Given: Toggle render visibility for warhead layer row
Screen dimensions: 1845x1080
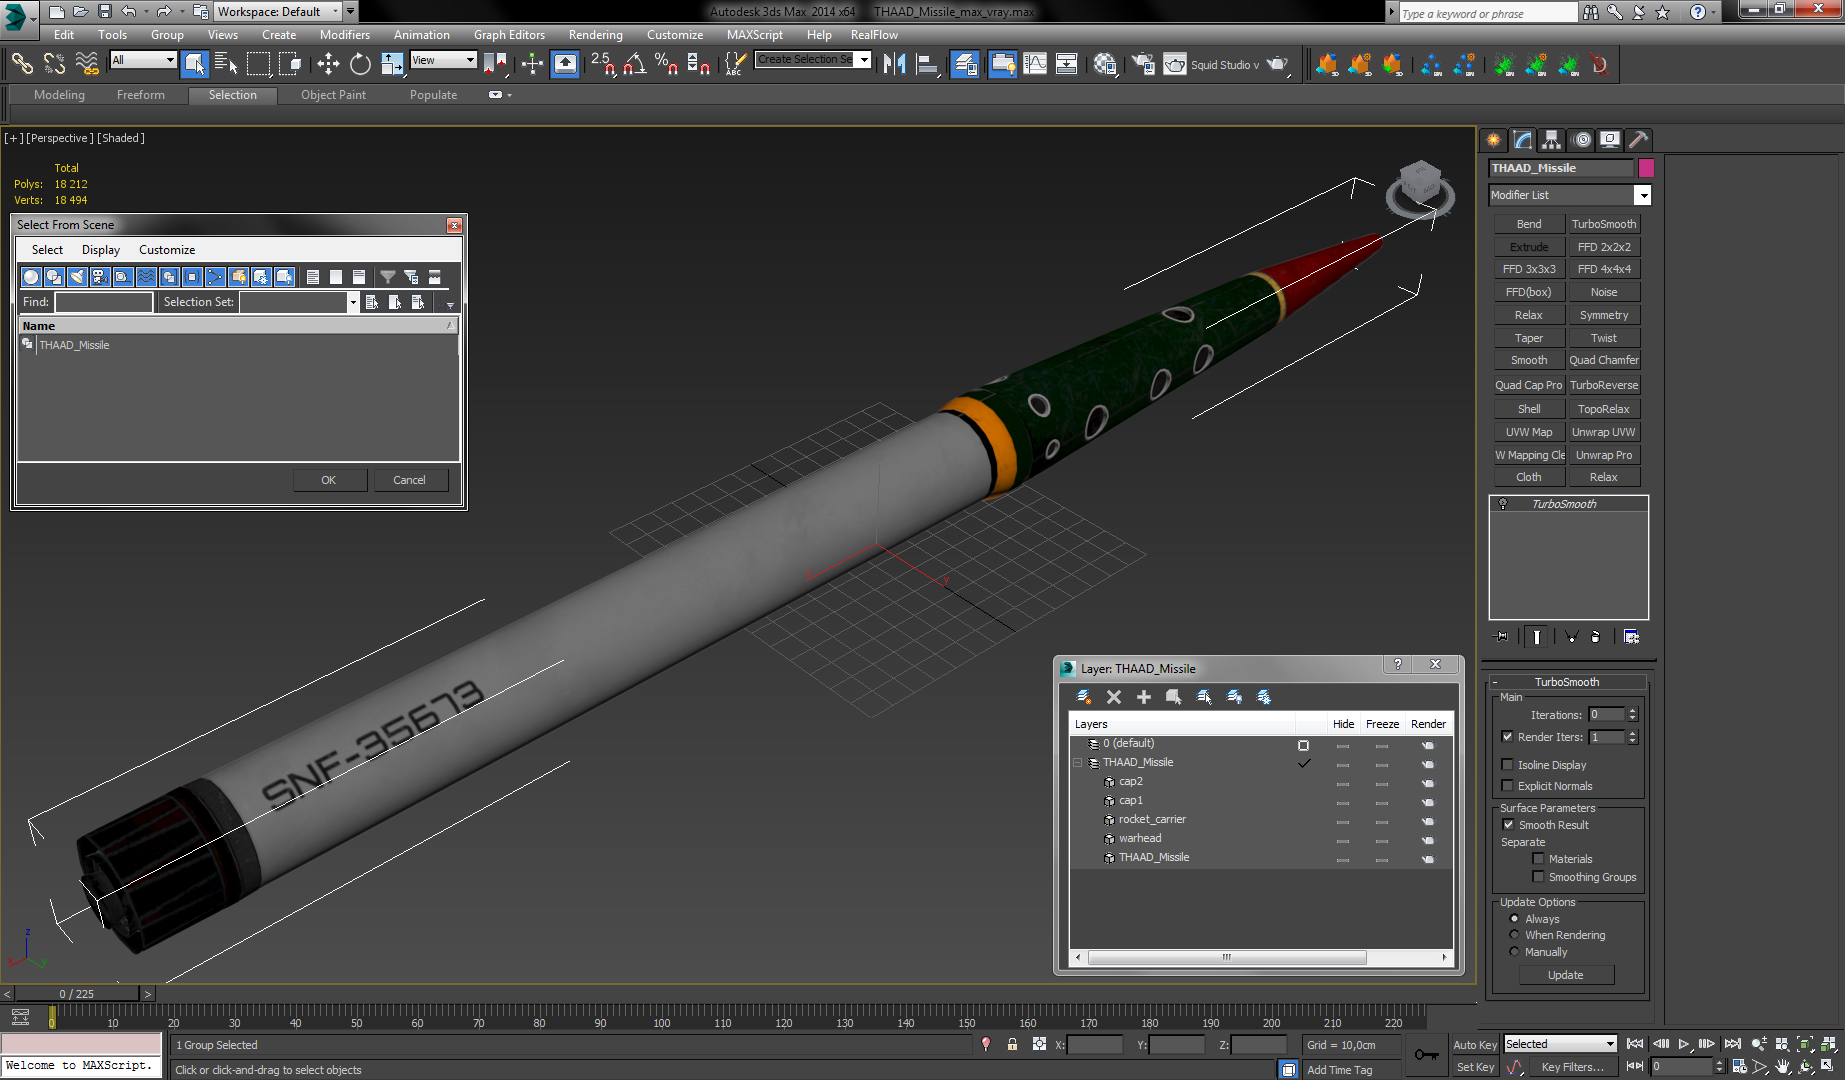Looking at the screenshot, I should 1428,839.
